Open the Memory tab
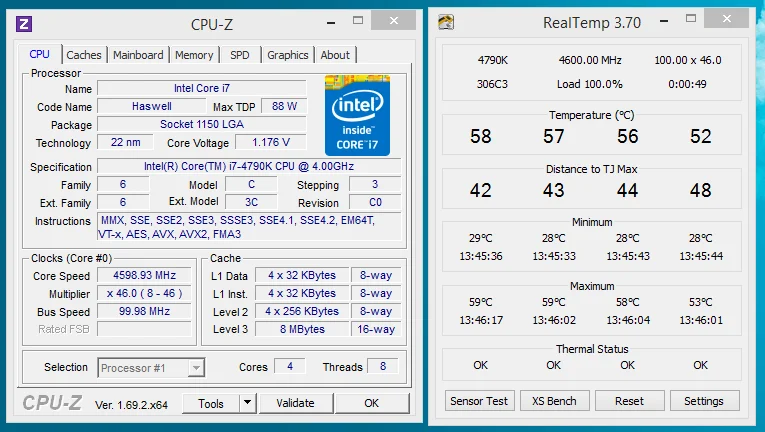765x432 pixels. [194, 55]
